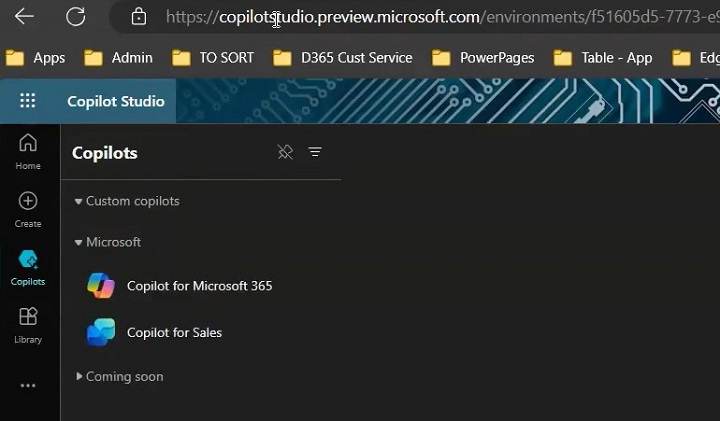Click the Copilot for Sales logo
This screenshot has width=720, height=421.
click(x=101, y=332)
